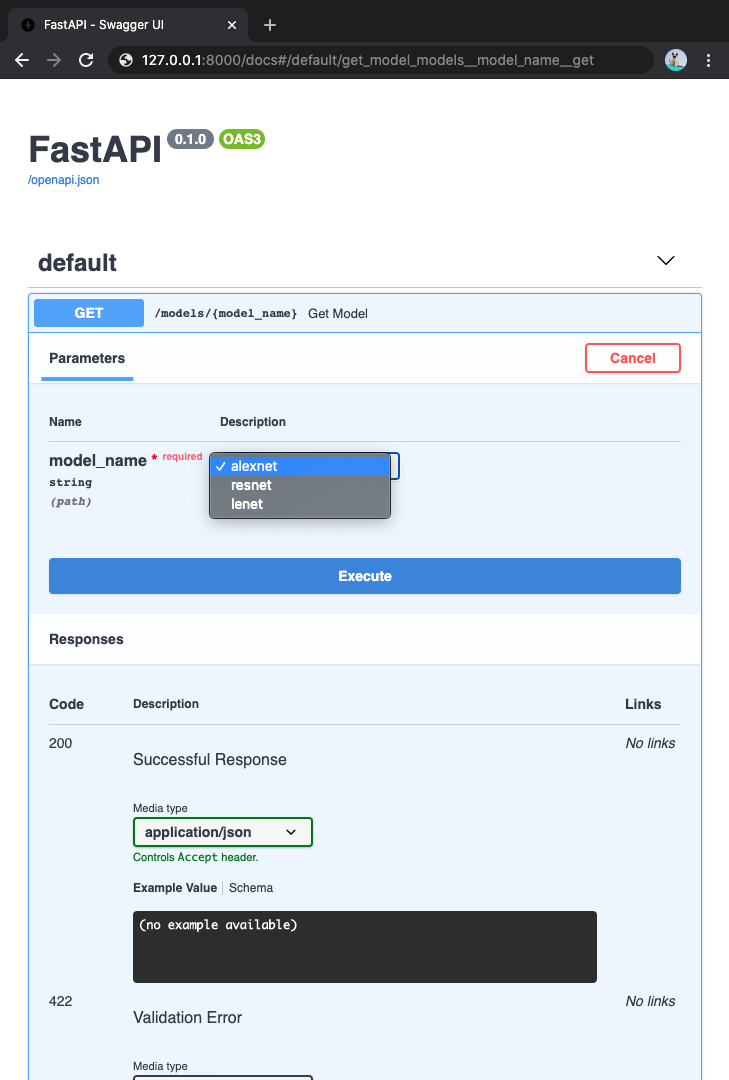
Task: Navigate back in browser history
Action: (22, 60)
